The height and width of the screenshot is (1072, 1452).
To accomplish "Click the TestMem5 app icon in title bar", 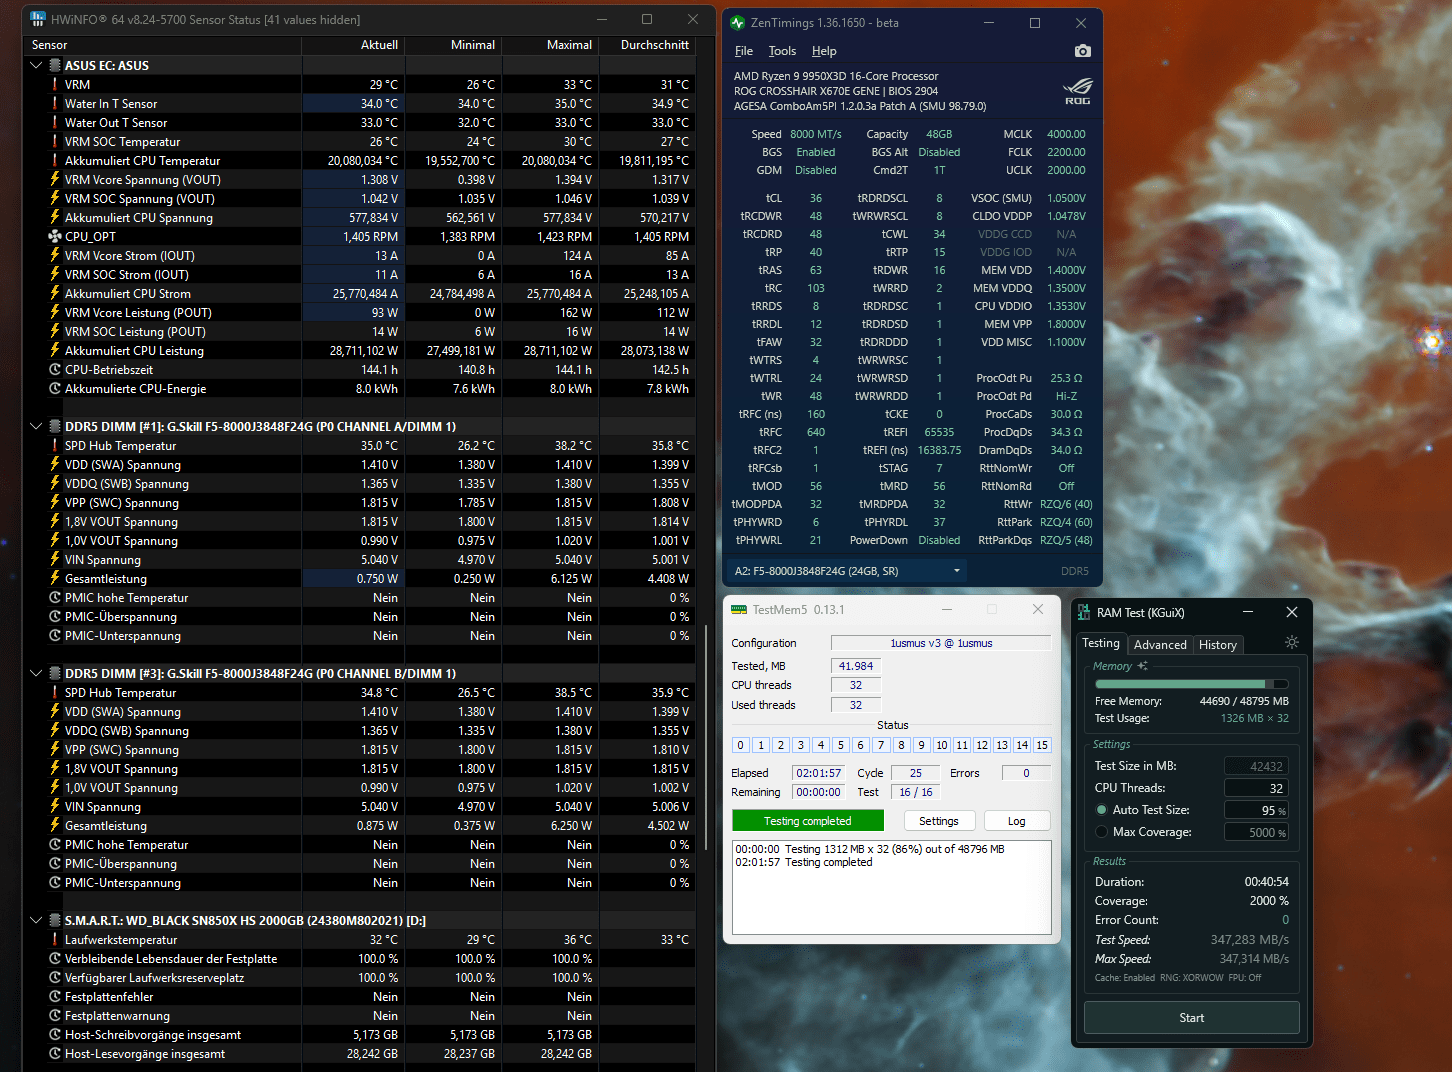I will tap(739, 610).
